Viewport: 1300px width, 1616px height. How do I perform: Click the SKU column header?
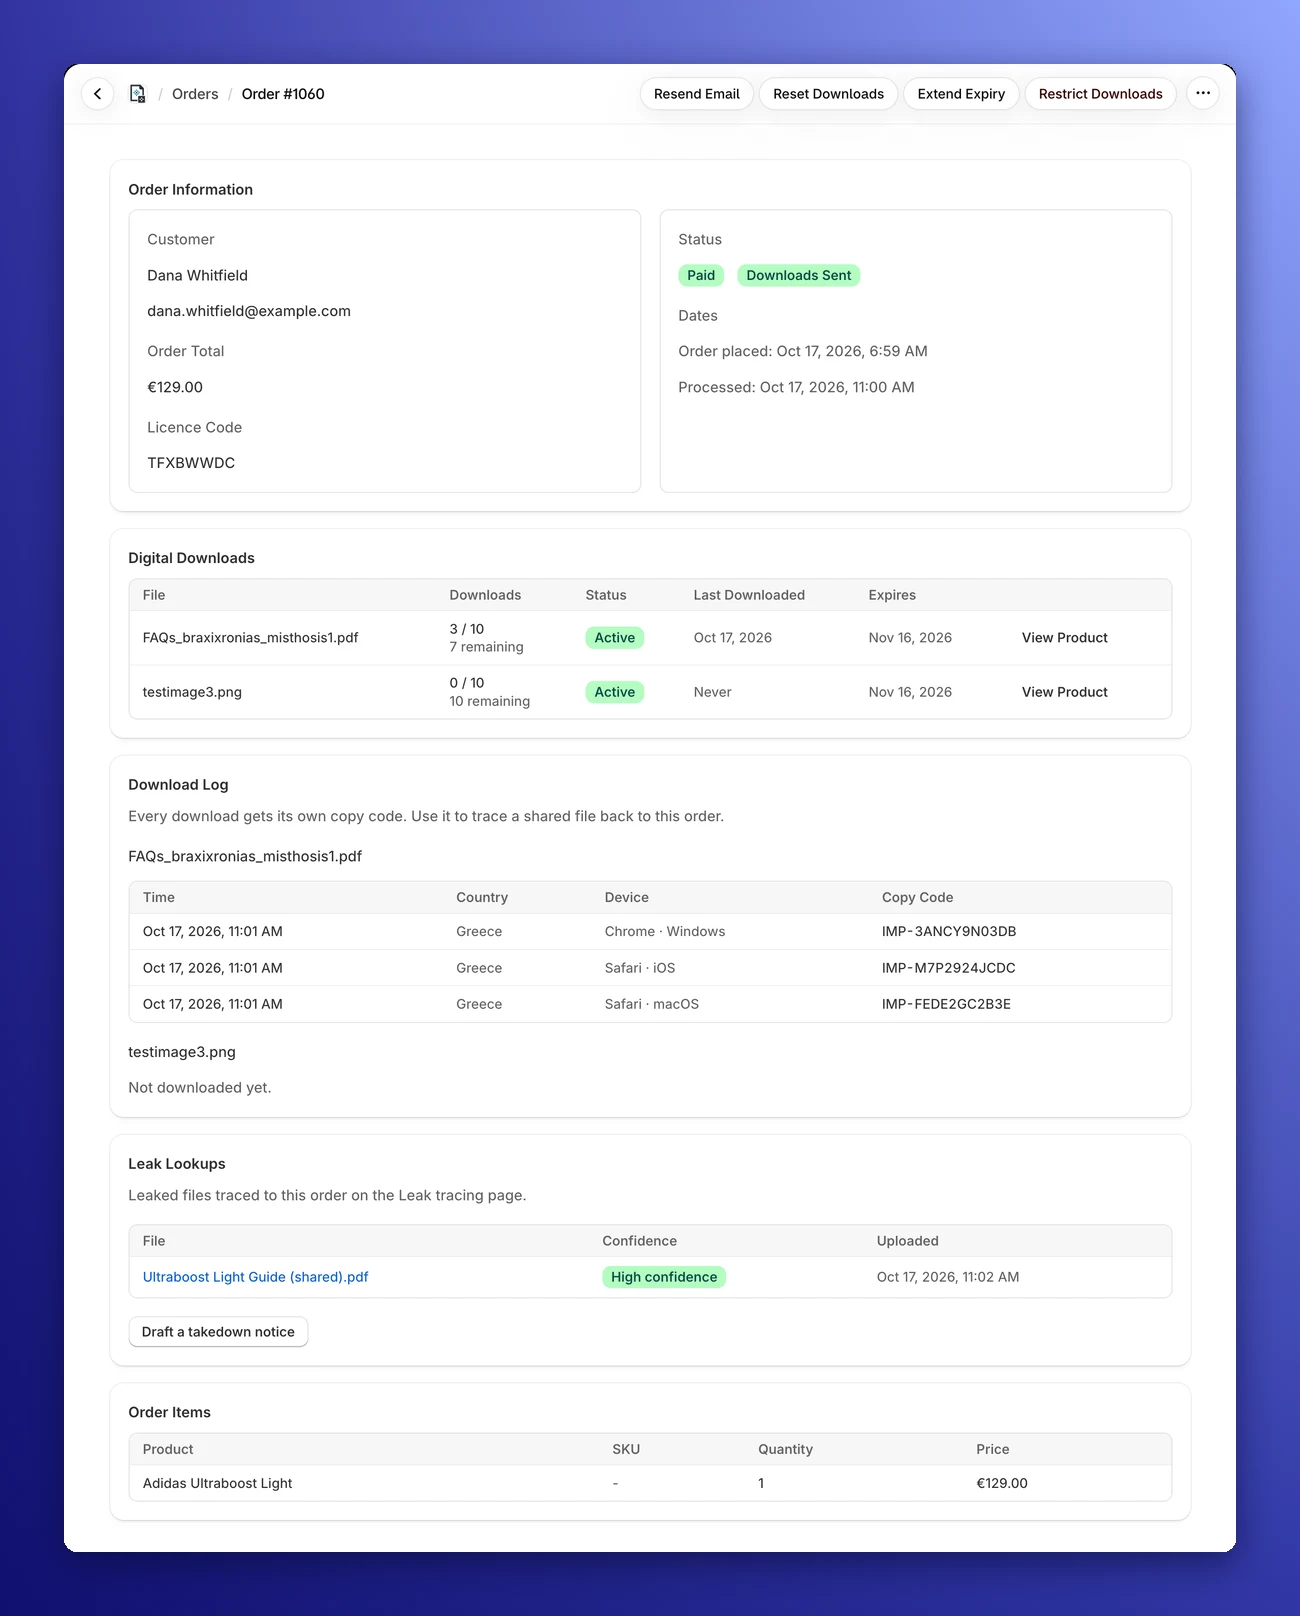coord(626,1450)
